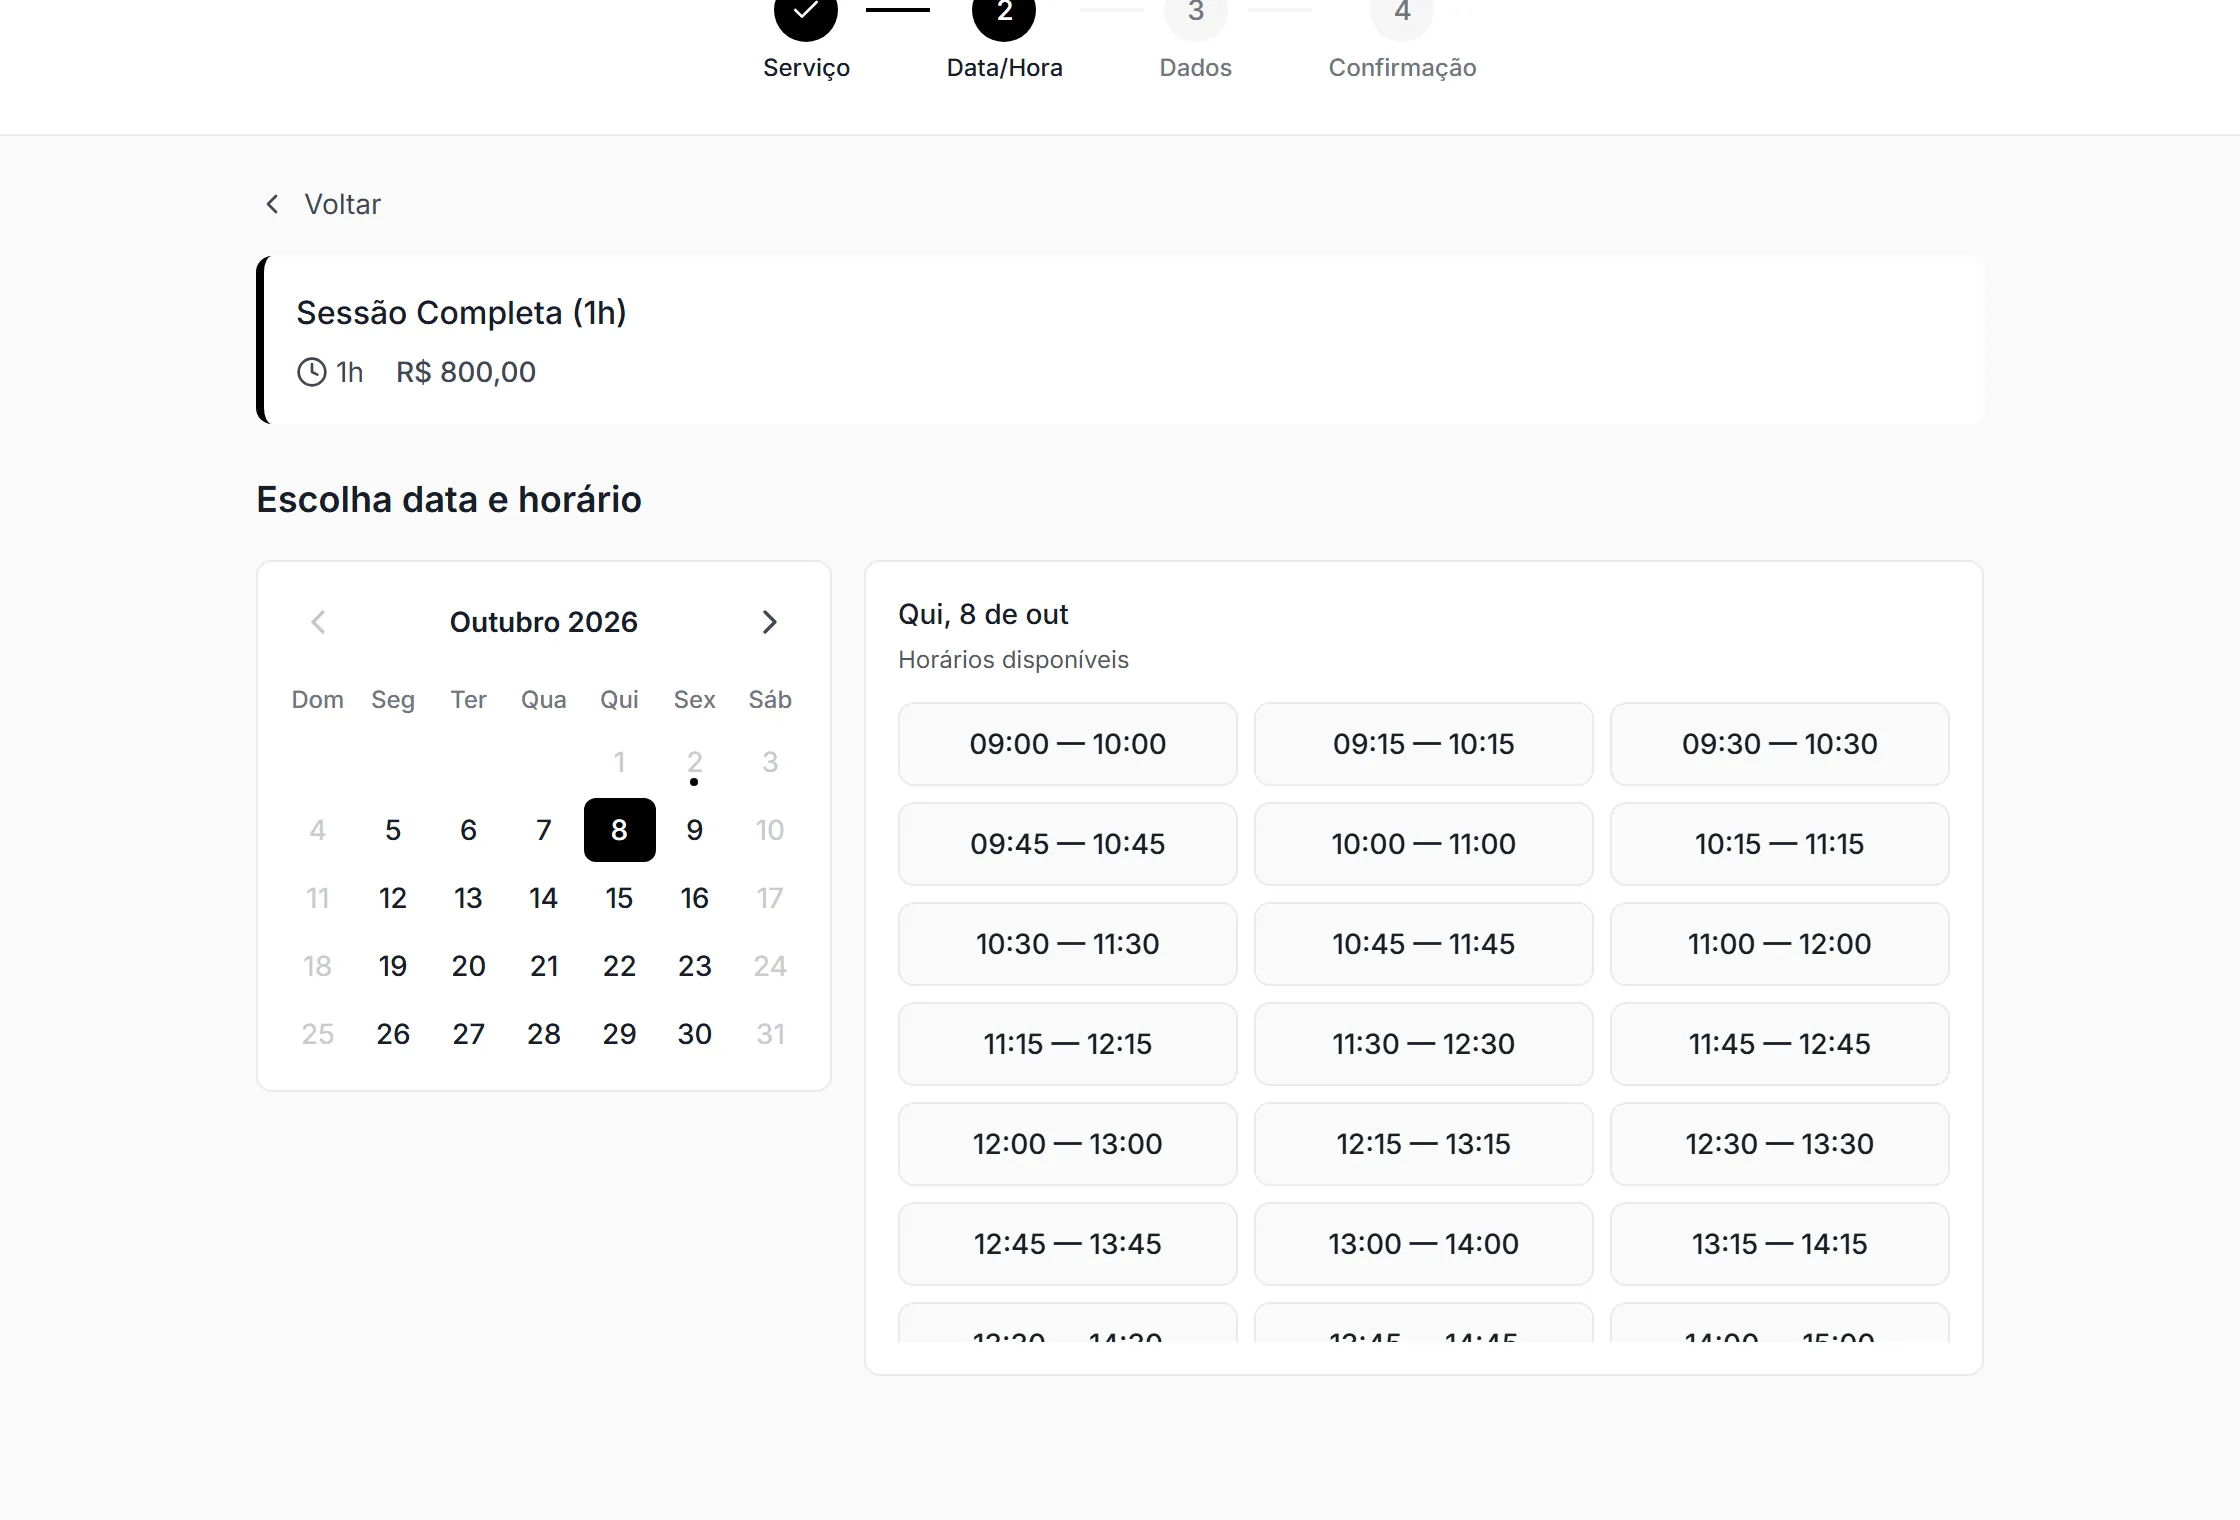This screenshot has width=2240, height=1520.
Task: Click day 2 marked with dot
Action: pos(695,763)
